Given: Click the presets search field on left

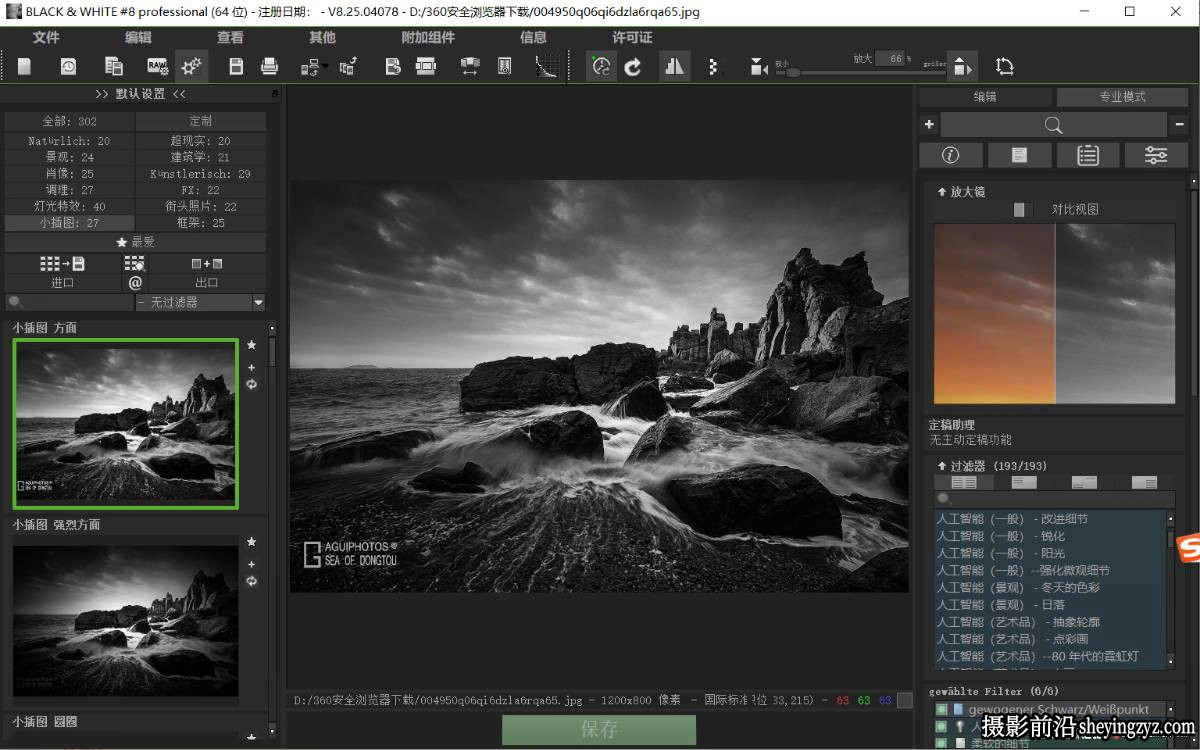Looking at the screenshot, I should [x=70, y=302].
